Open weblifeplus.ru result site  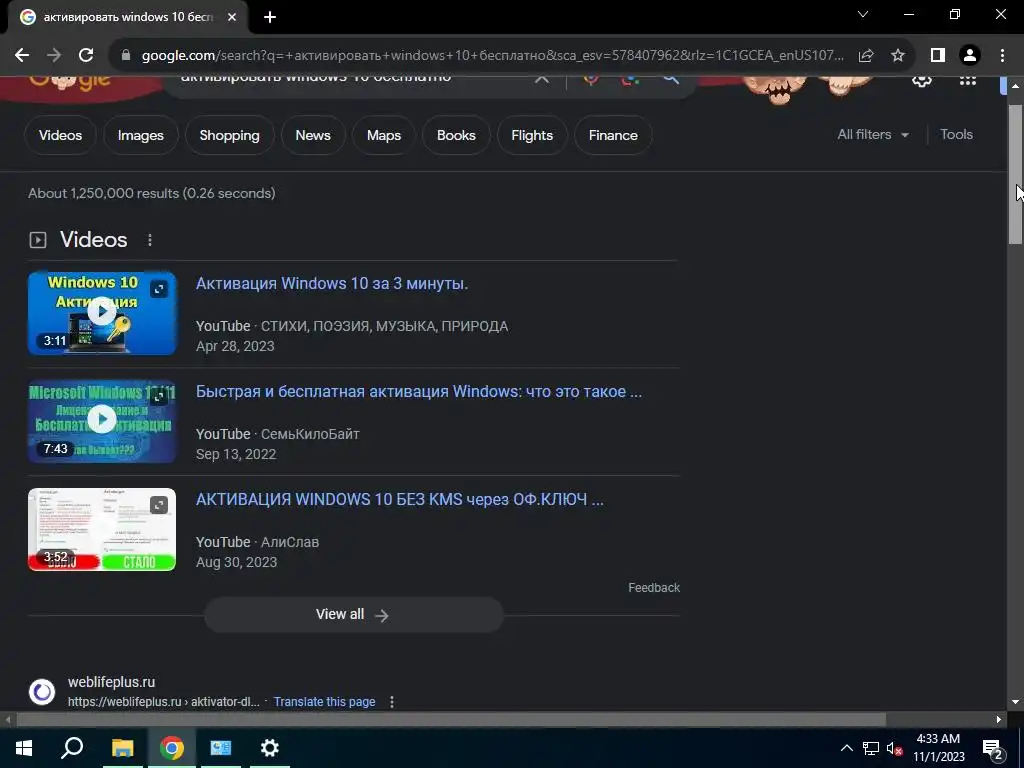click(112, 682)
